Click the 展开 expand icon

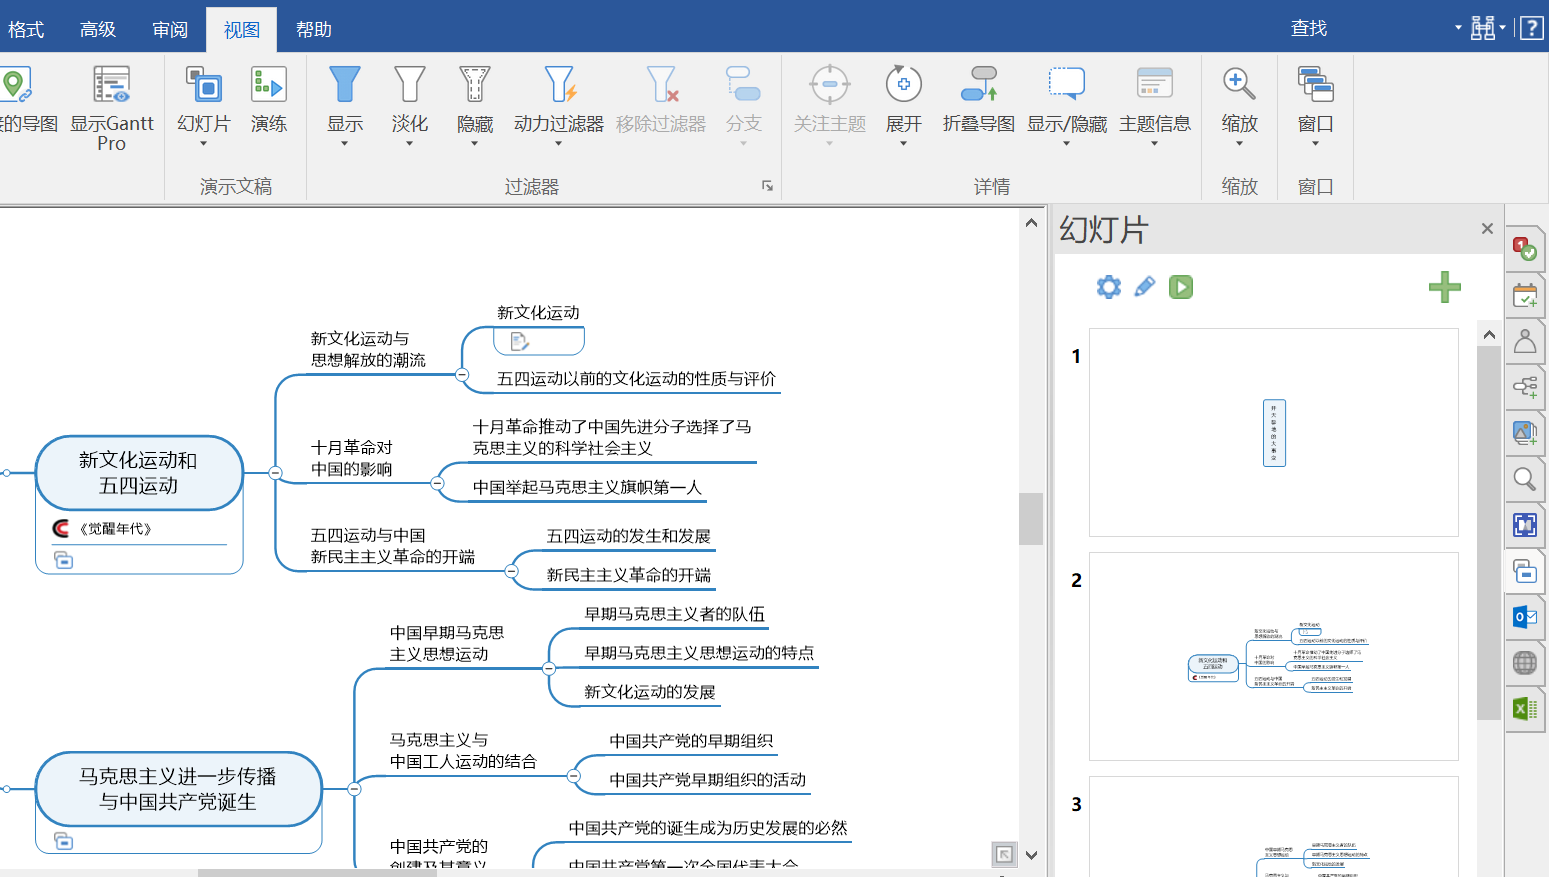tap(904, 85)
